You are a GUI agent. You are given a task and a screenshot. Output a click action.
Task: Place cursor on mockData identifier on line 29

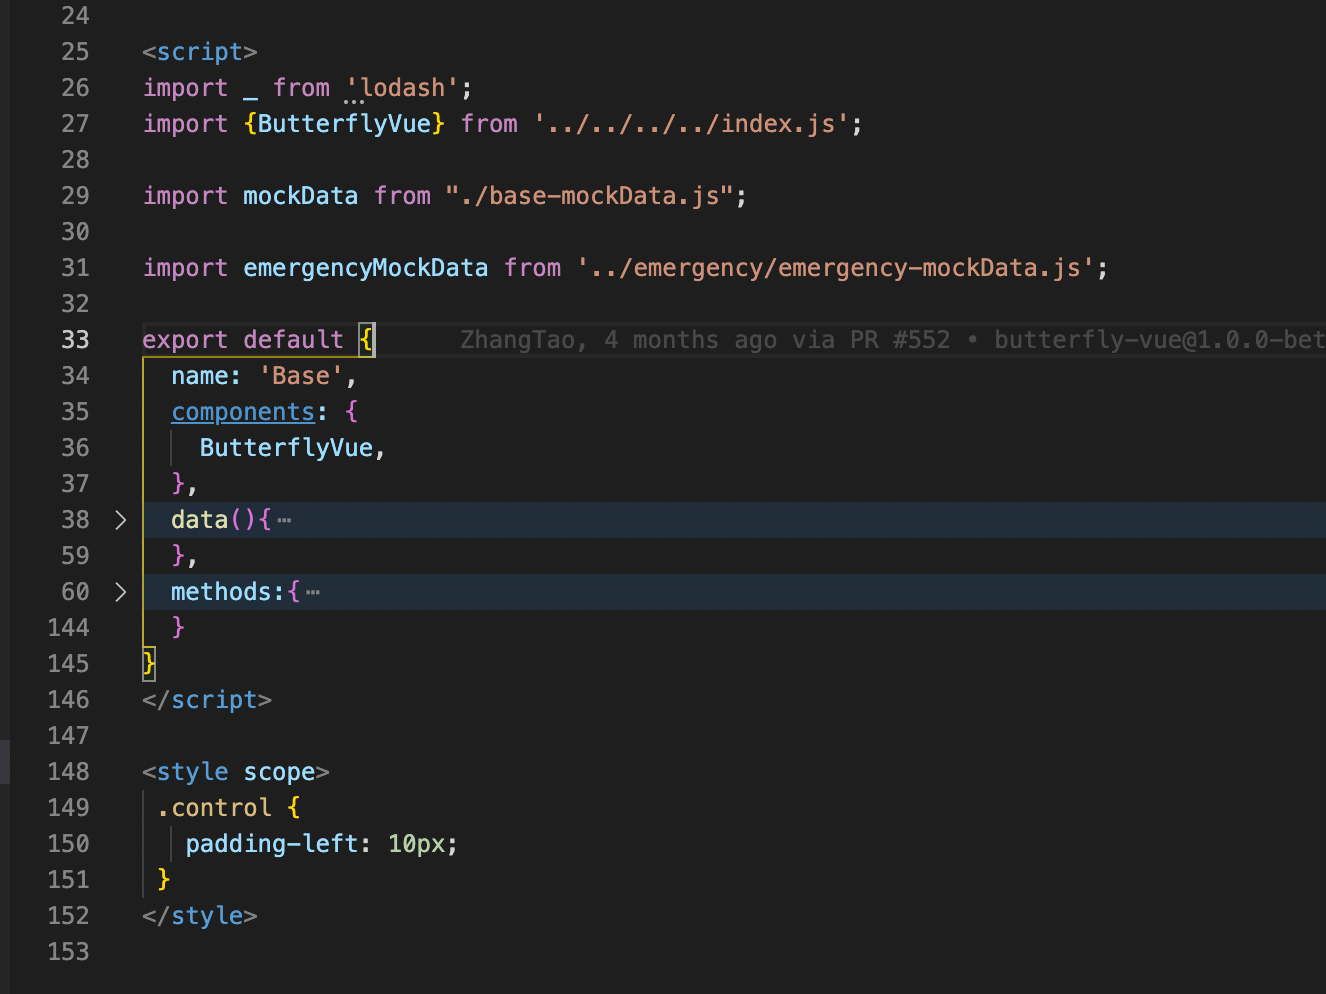coord(300,196)
